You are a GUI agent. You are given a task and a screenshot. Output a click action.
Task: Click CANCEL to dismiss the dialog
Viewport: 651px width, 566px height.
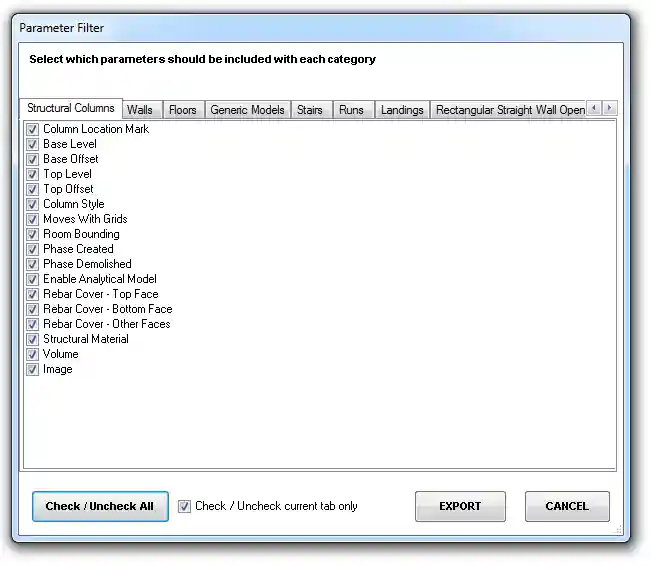pos(567,506)
